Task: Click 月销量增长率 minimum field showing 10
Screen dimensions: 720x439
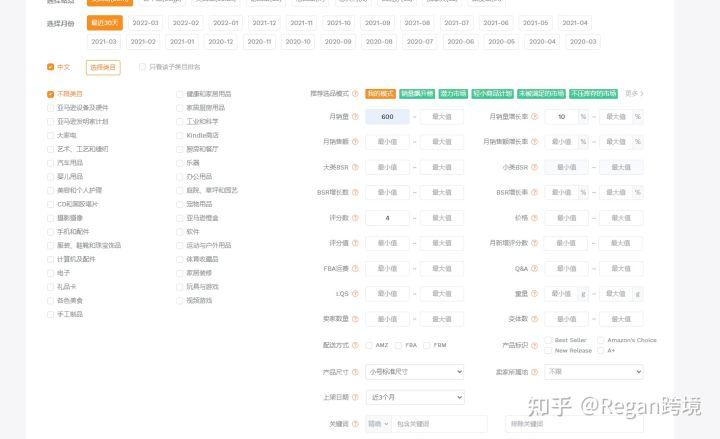Action: (561, 117)
